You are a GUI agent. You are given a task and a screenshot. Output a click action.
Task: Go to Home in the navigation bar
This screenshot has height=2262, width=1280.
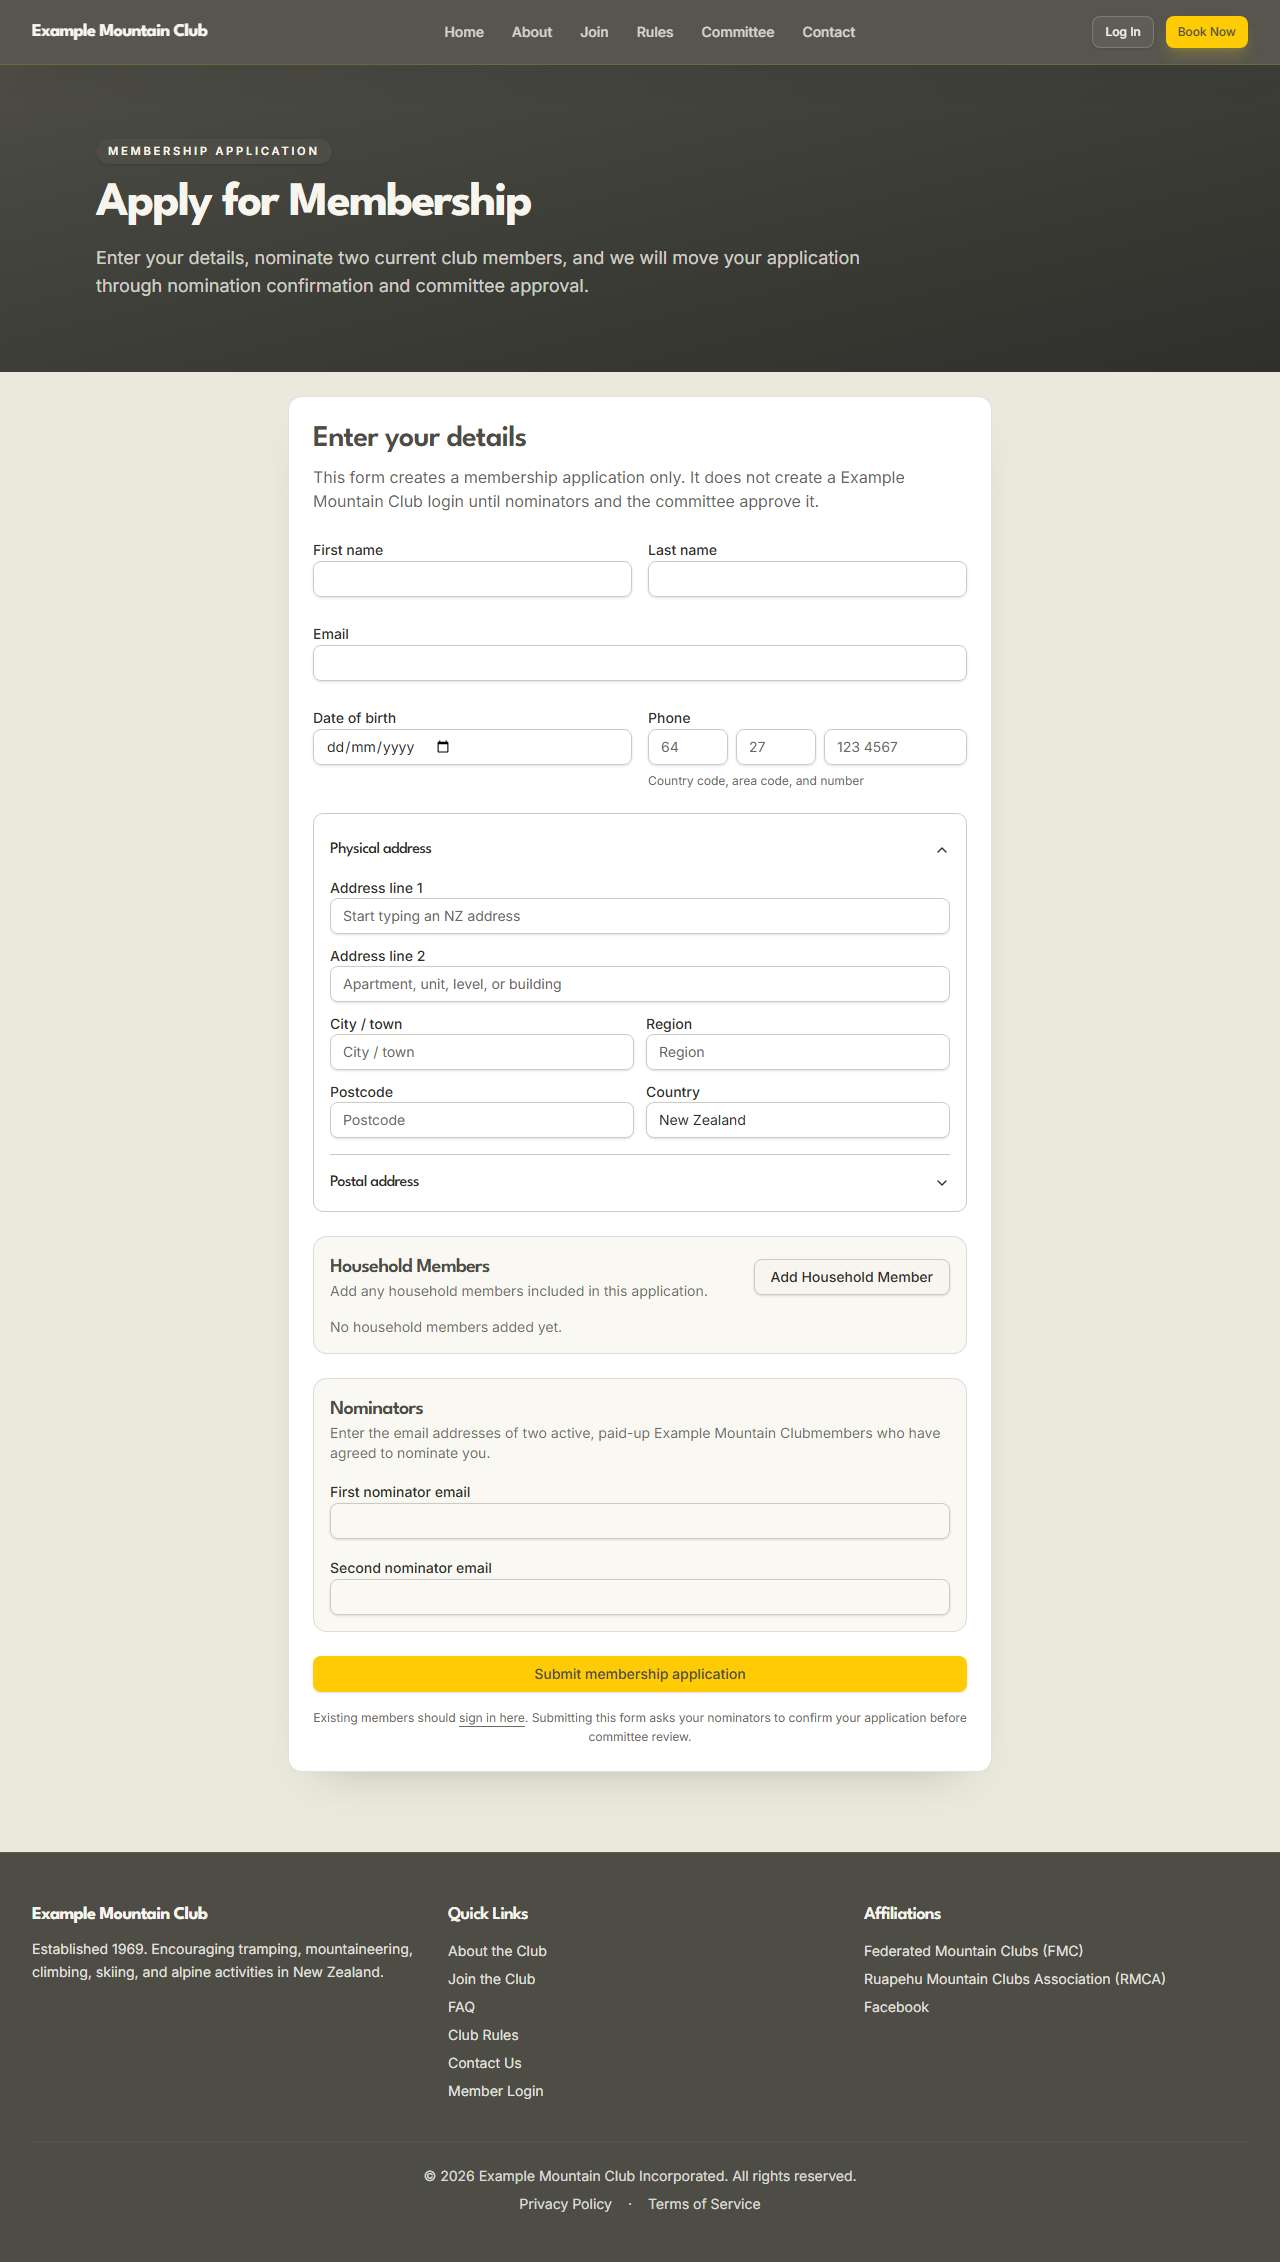tap(464, 32)
